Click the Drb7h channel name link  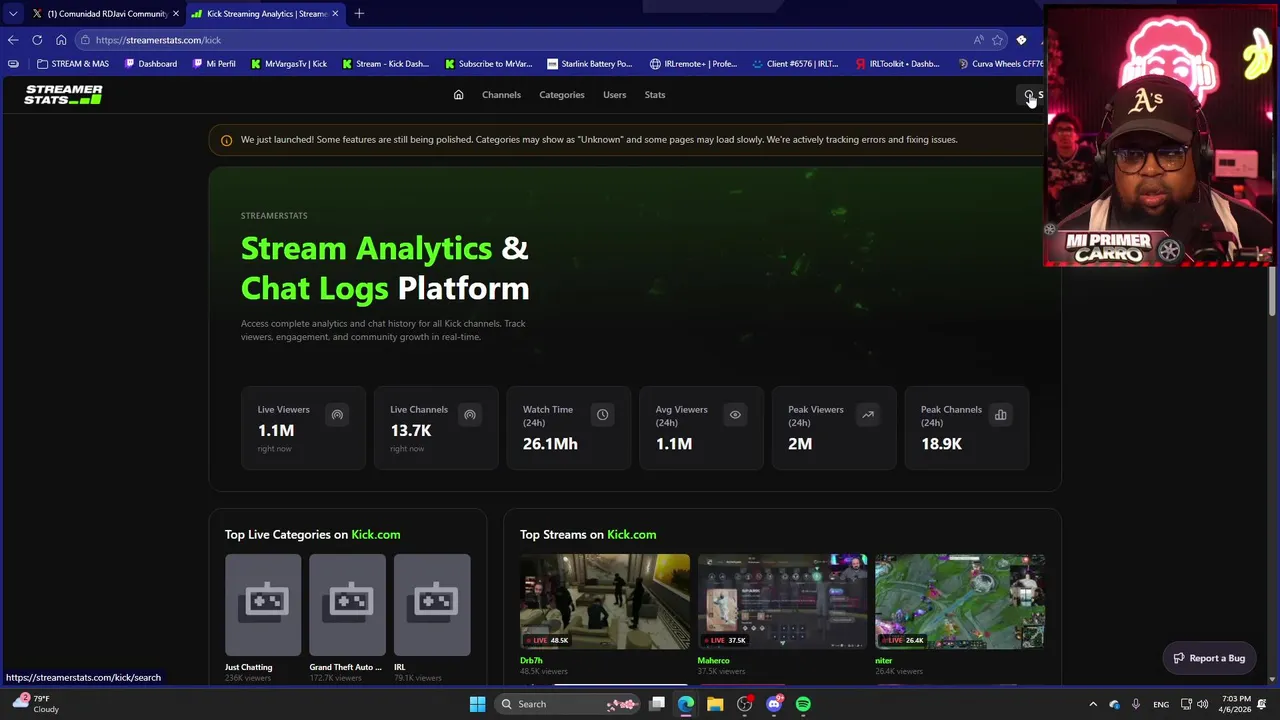(x=531, y=661)
